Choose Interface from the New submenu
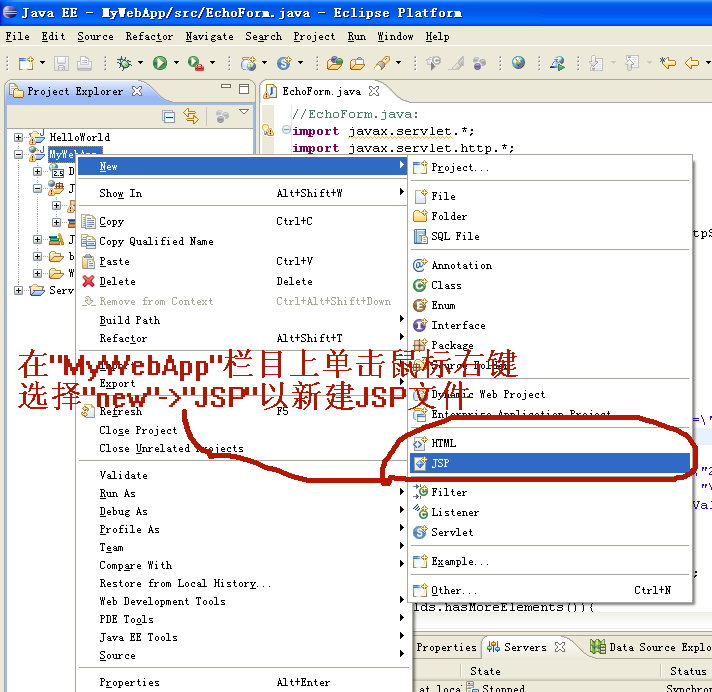The width and height of the screenshot is (712, 692). 550,325
